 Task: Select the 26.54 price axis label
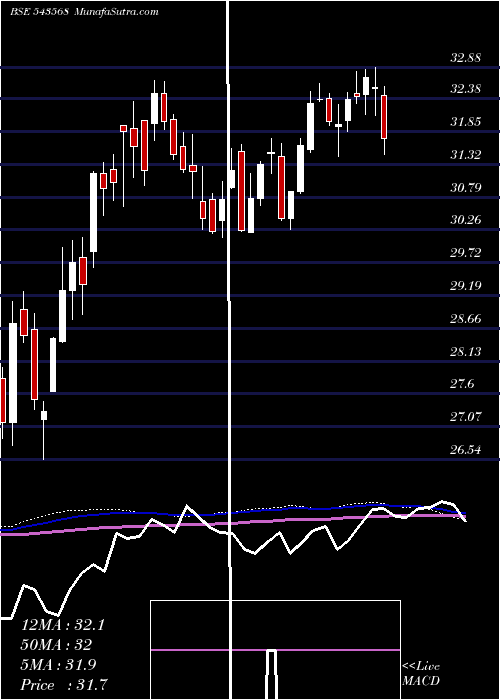pos(466,450)
